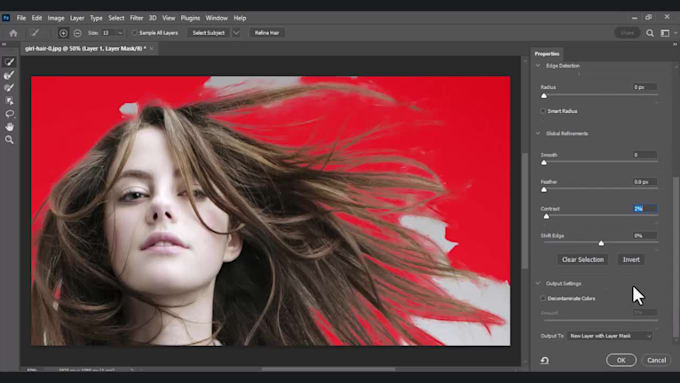The width and height of the screenshot is (680, 383).
Task: Open the Window menu
Action: coord(216,18)
